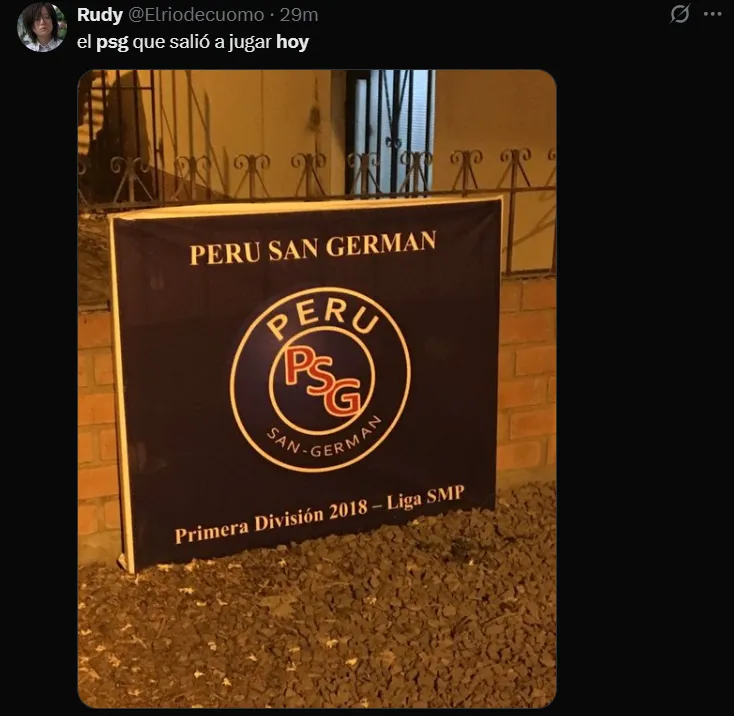This screenshot has width=734, height=716.
Task: Click the curved PERU text in logo
Action: point(323,317)
